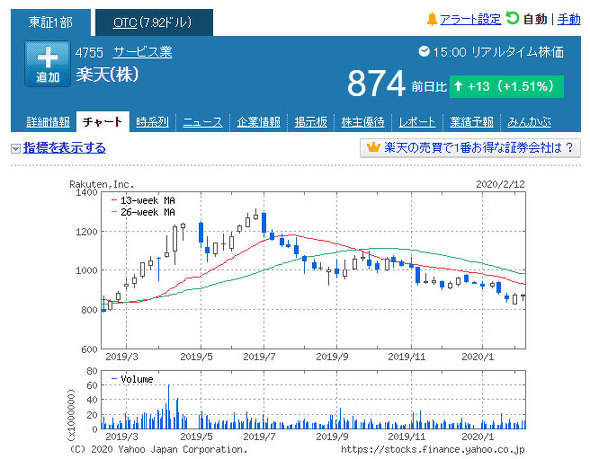Open the サービス業 sector link
Image resolution: width=590 pixels, height=459 pixels.
(143, 52)
